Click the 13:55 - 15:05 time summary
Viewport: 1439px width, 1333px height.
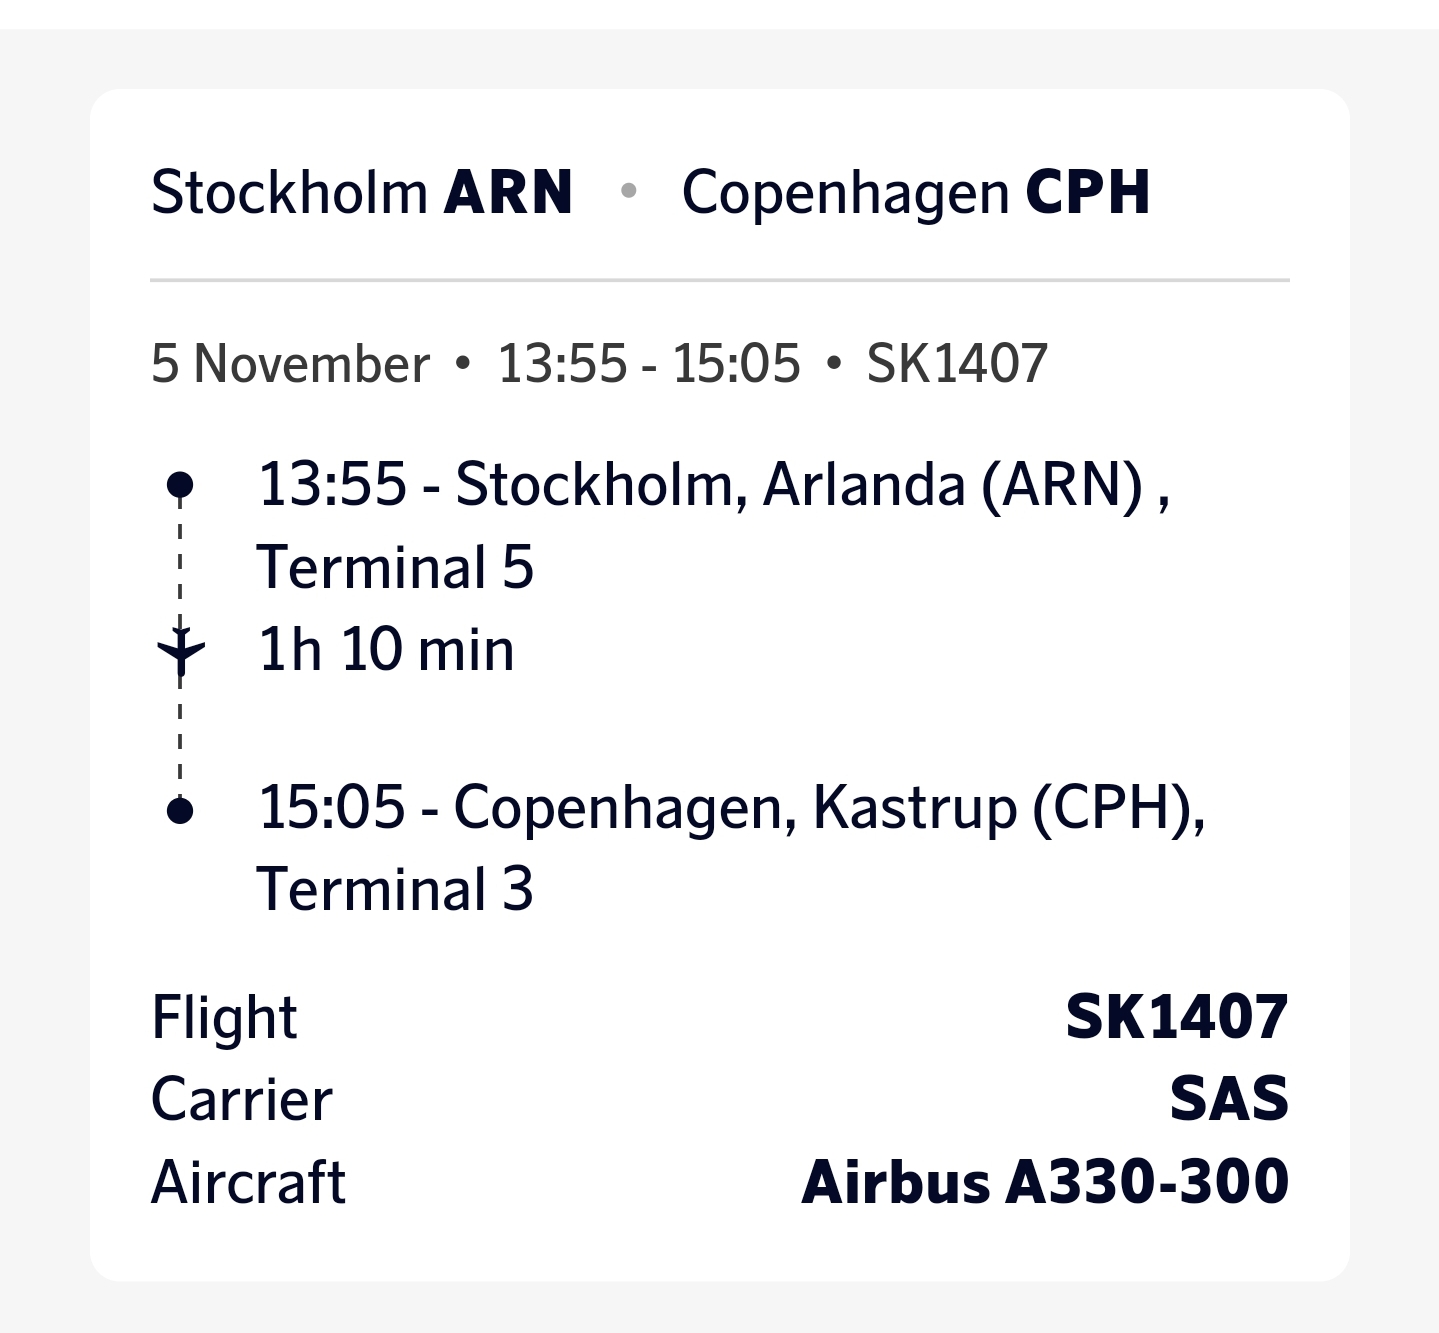coord(649,363)
